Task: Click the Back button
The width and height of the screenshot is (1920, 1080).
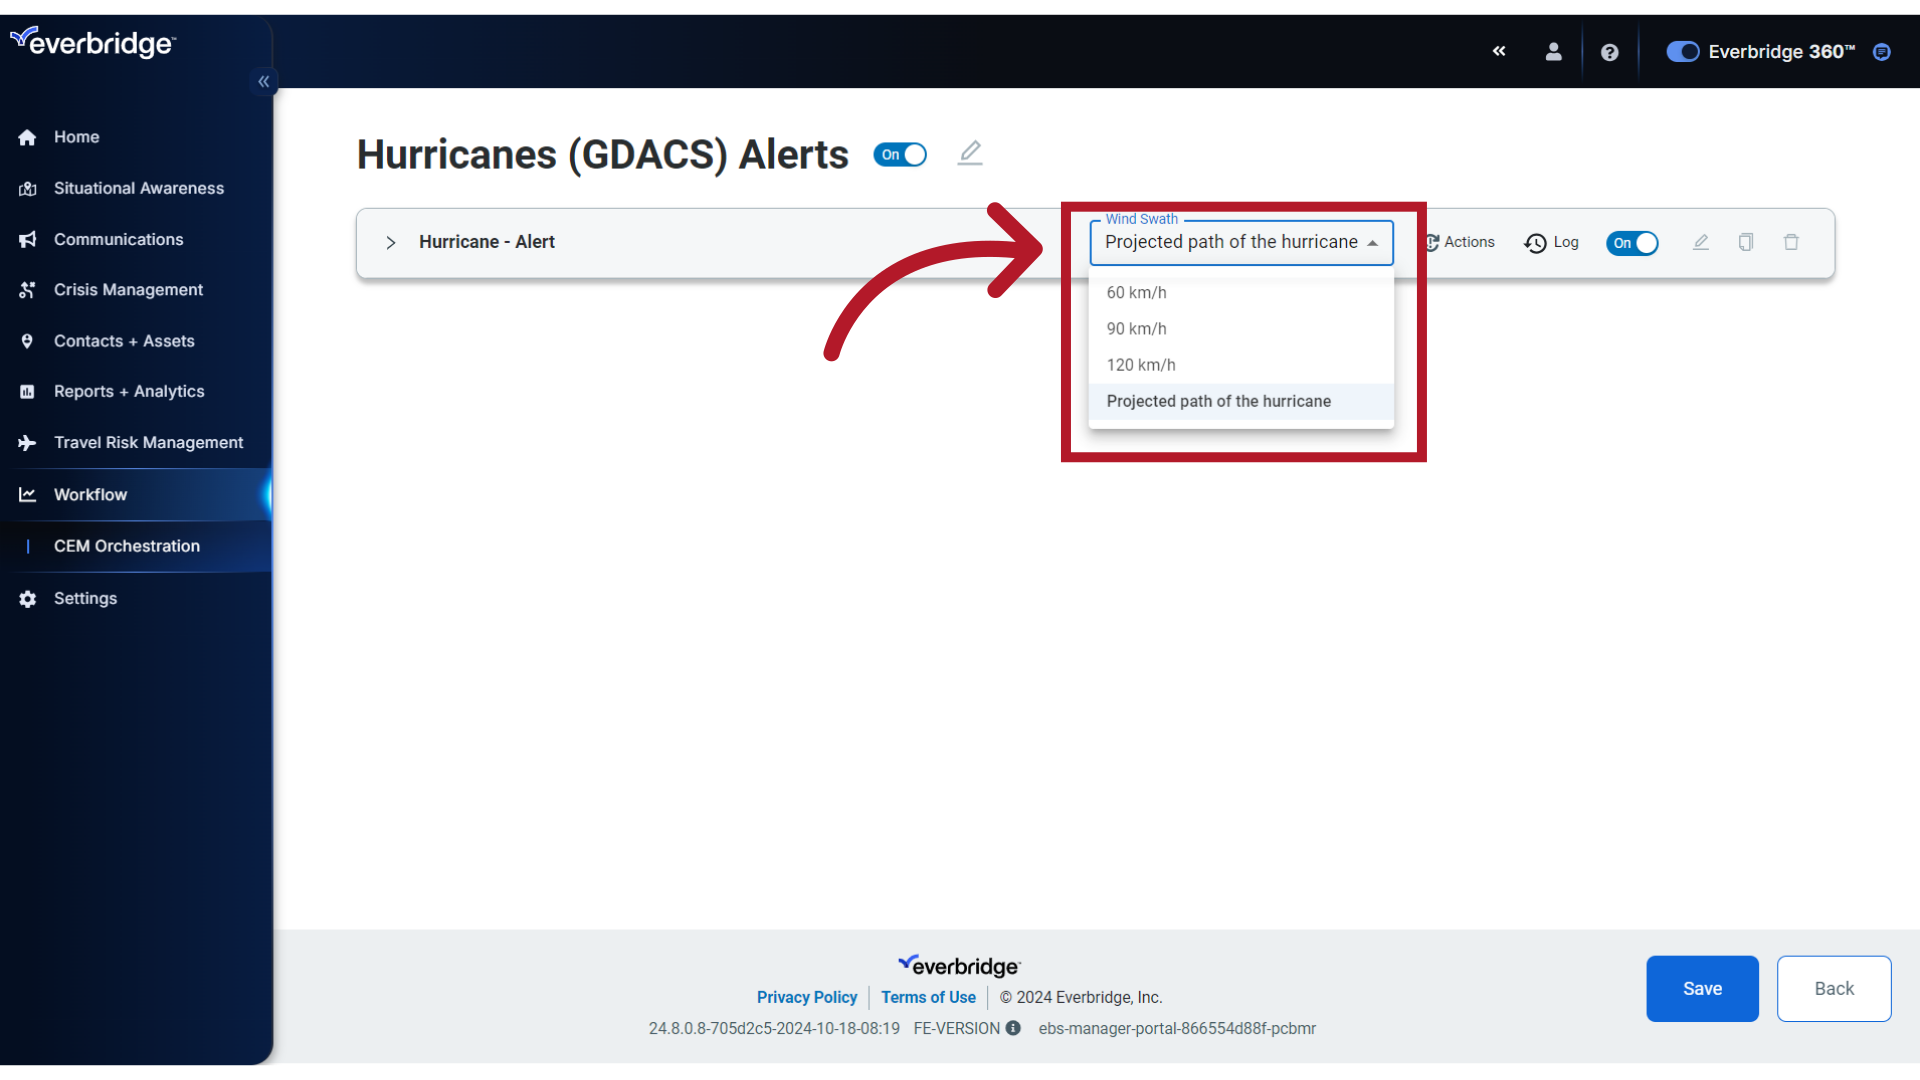Action: point(1834,988)
